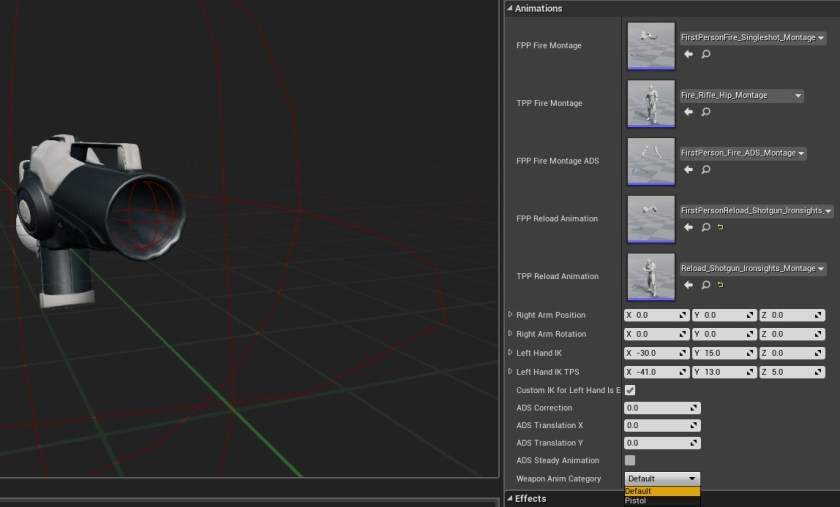
Task: Open the Fire_Rifle_Hip_Montage asset dropdown
Action: click(741, 96)
